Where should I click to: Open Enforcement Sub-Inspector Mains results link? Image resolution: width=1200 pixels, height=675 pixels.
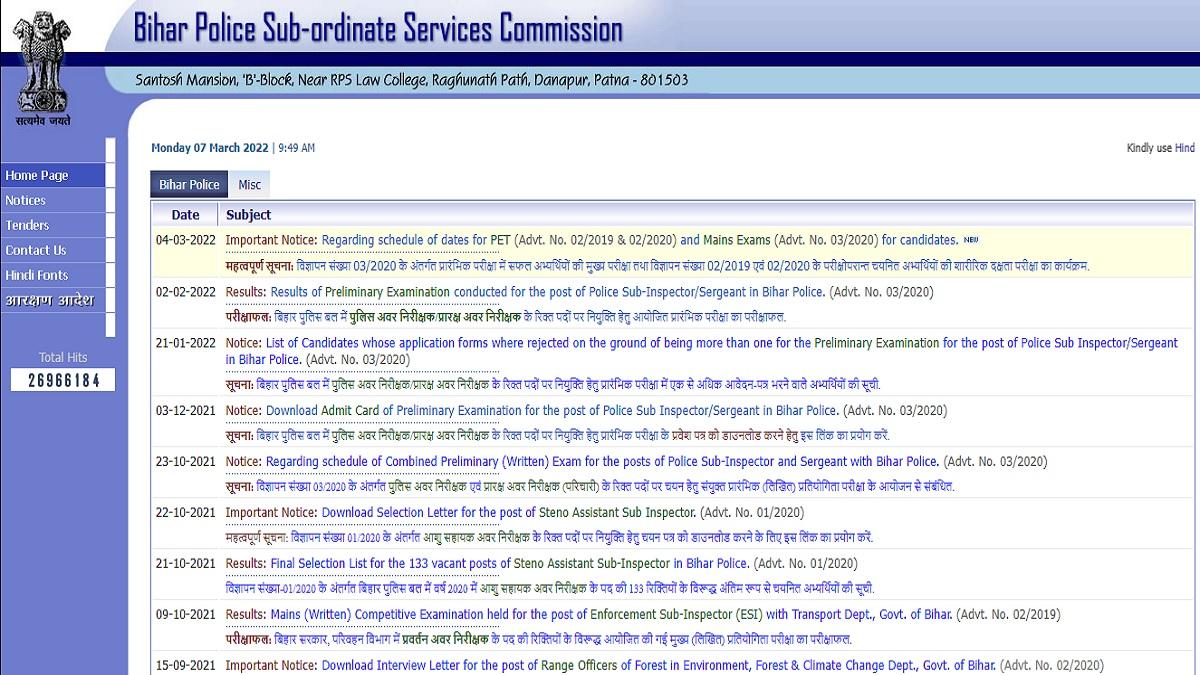611,615
